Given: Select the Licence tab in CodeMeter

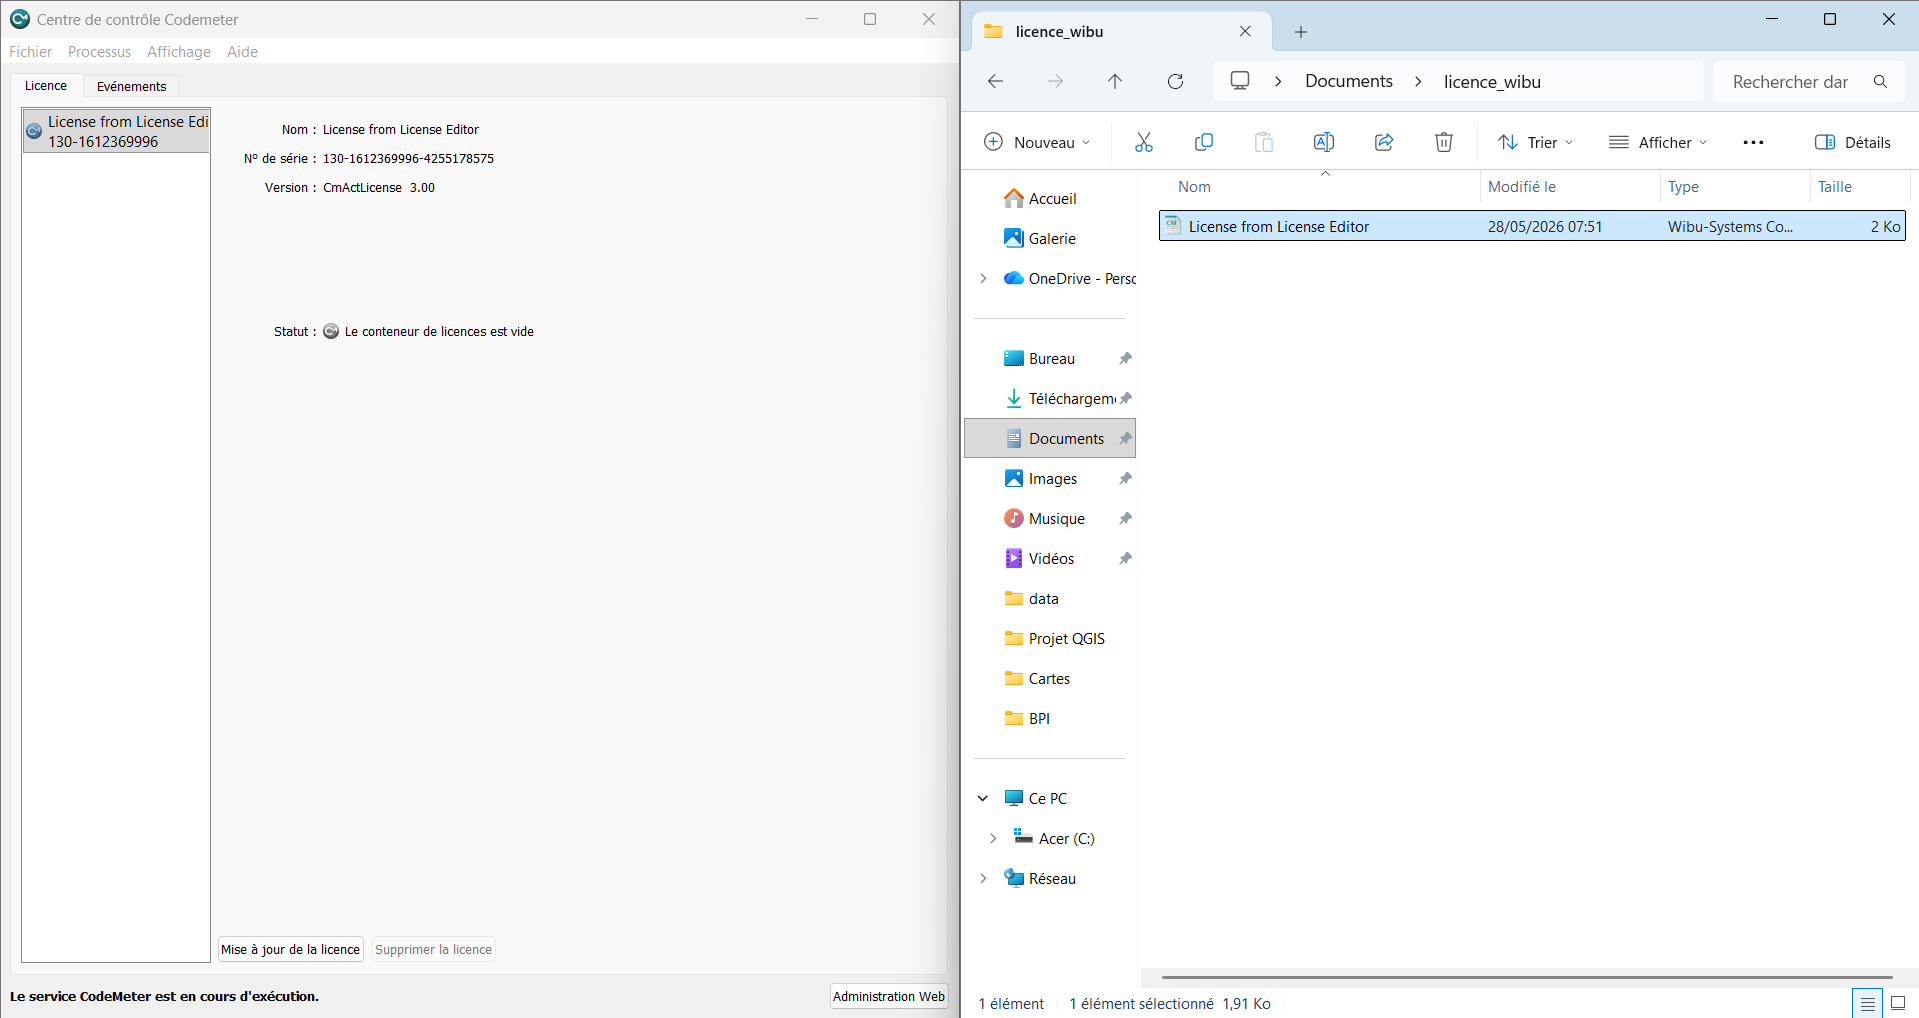Looking at the screenshot, I should [46, 86].
